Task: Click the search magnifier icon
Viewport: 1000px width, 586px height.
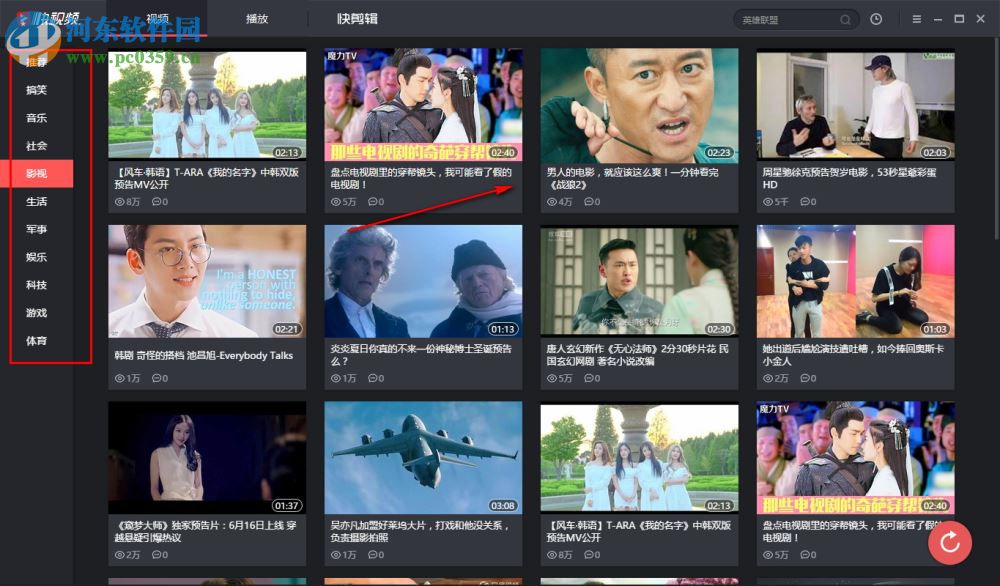Action: (845, 19)
